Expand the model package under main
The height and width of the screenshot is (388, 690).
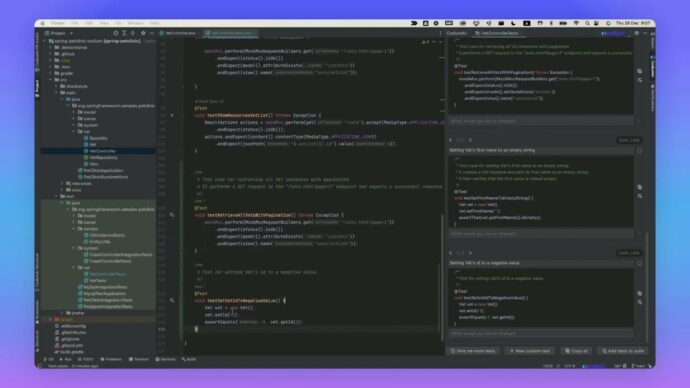click(x=74, y=112)
